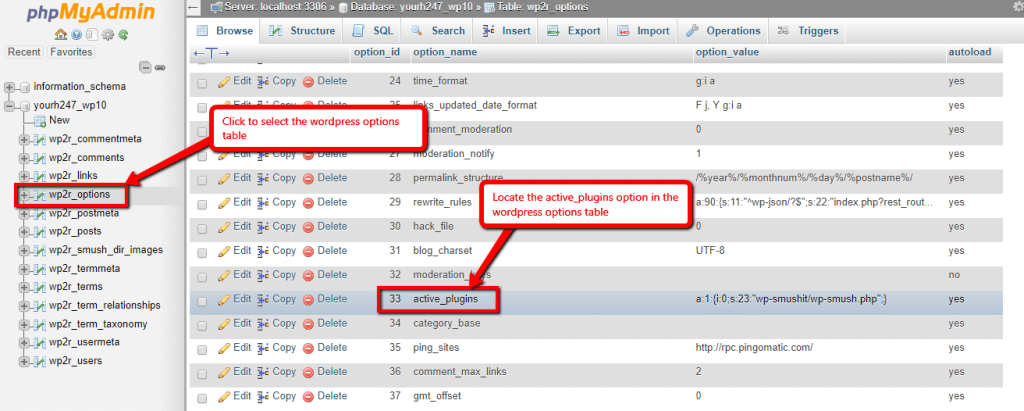Click red Delete icon for comment_max_links row
The image size is (1024, 411).
[x=309, y=372]
